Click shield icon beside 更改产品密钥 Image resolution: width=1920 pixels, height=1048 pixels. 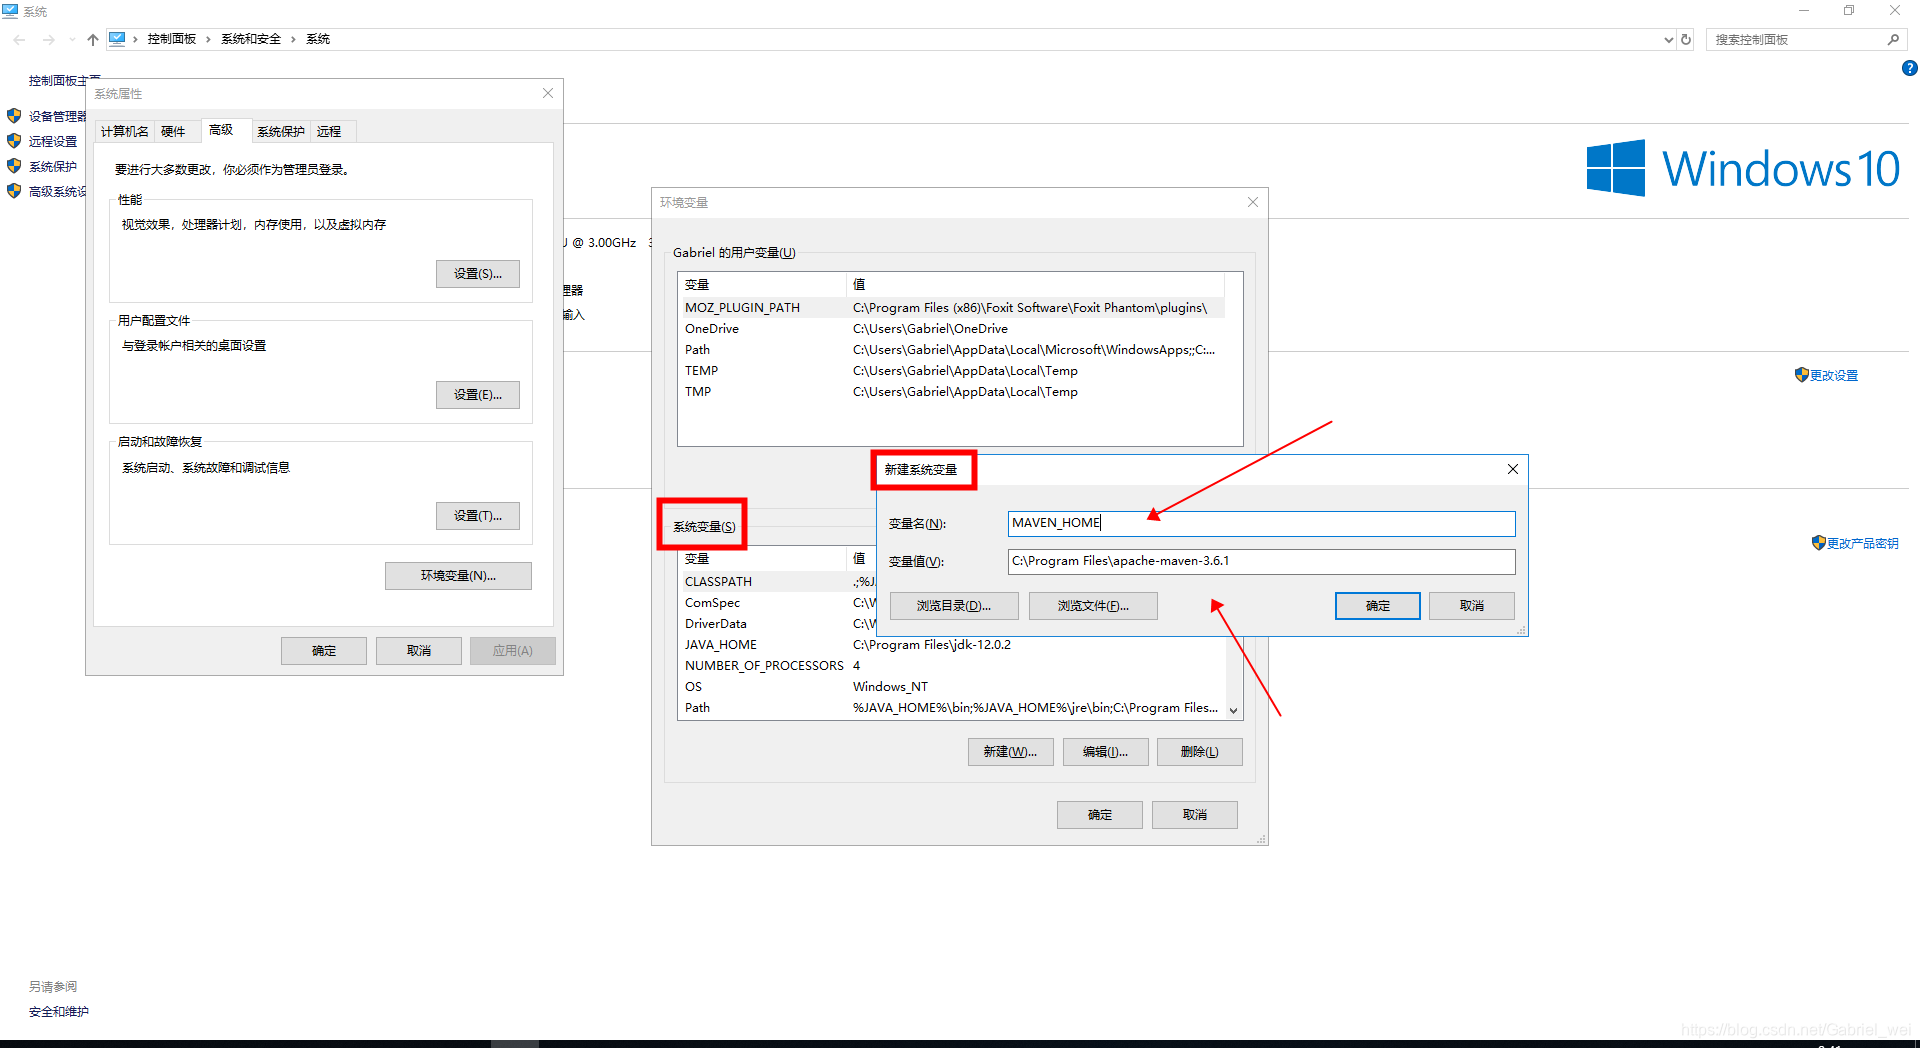pos(1819,543)
